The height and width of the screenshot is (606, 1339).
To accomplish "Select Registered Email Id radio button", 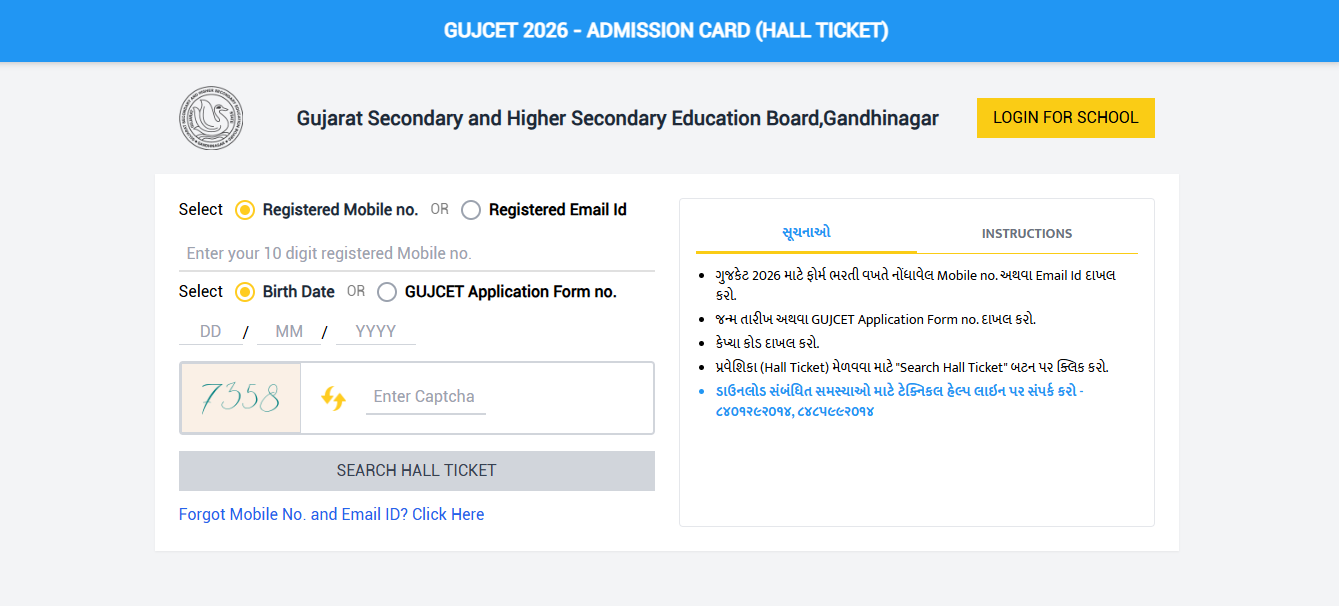I will point(470,209).
